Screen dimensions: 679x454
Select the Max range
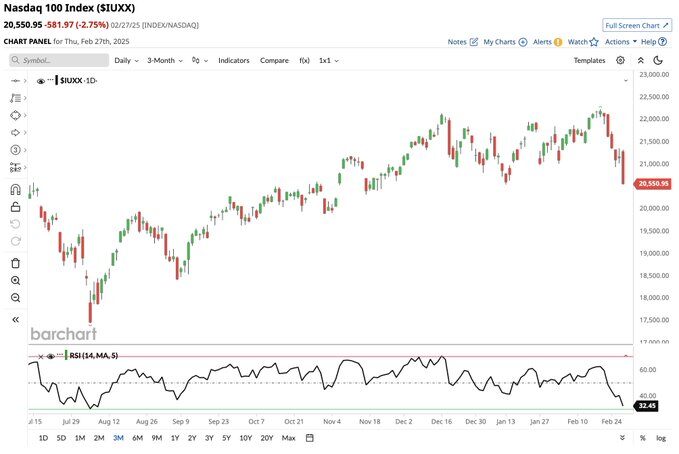click(288, 438)
